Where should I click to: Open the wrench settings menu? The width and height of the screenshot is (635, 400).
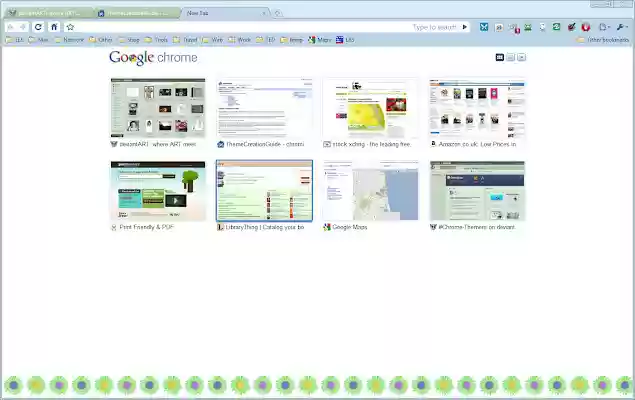click(x=621, y=27)
